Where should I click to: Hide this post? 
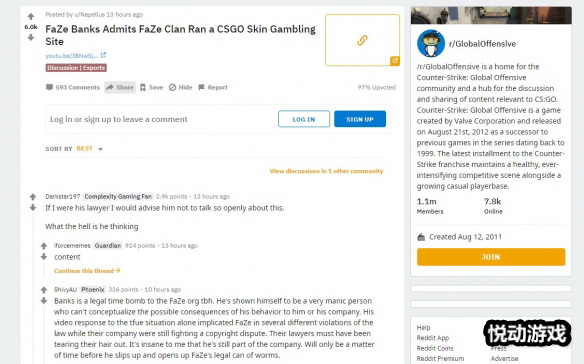pos(181,88)
